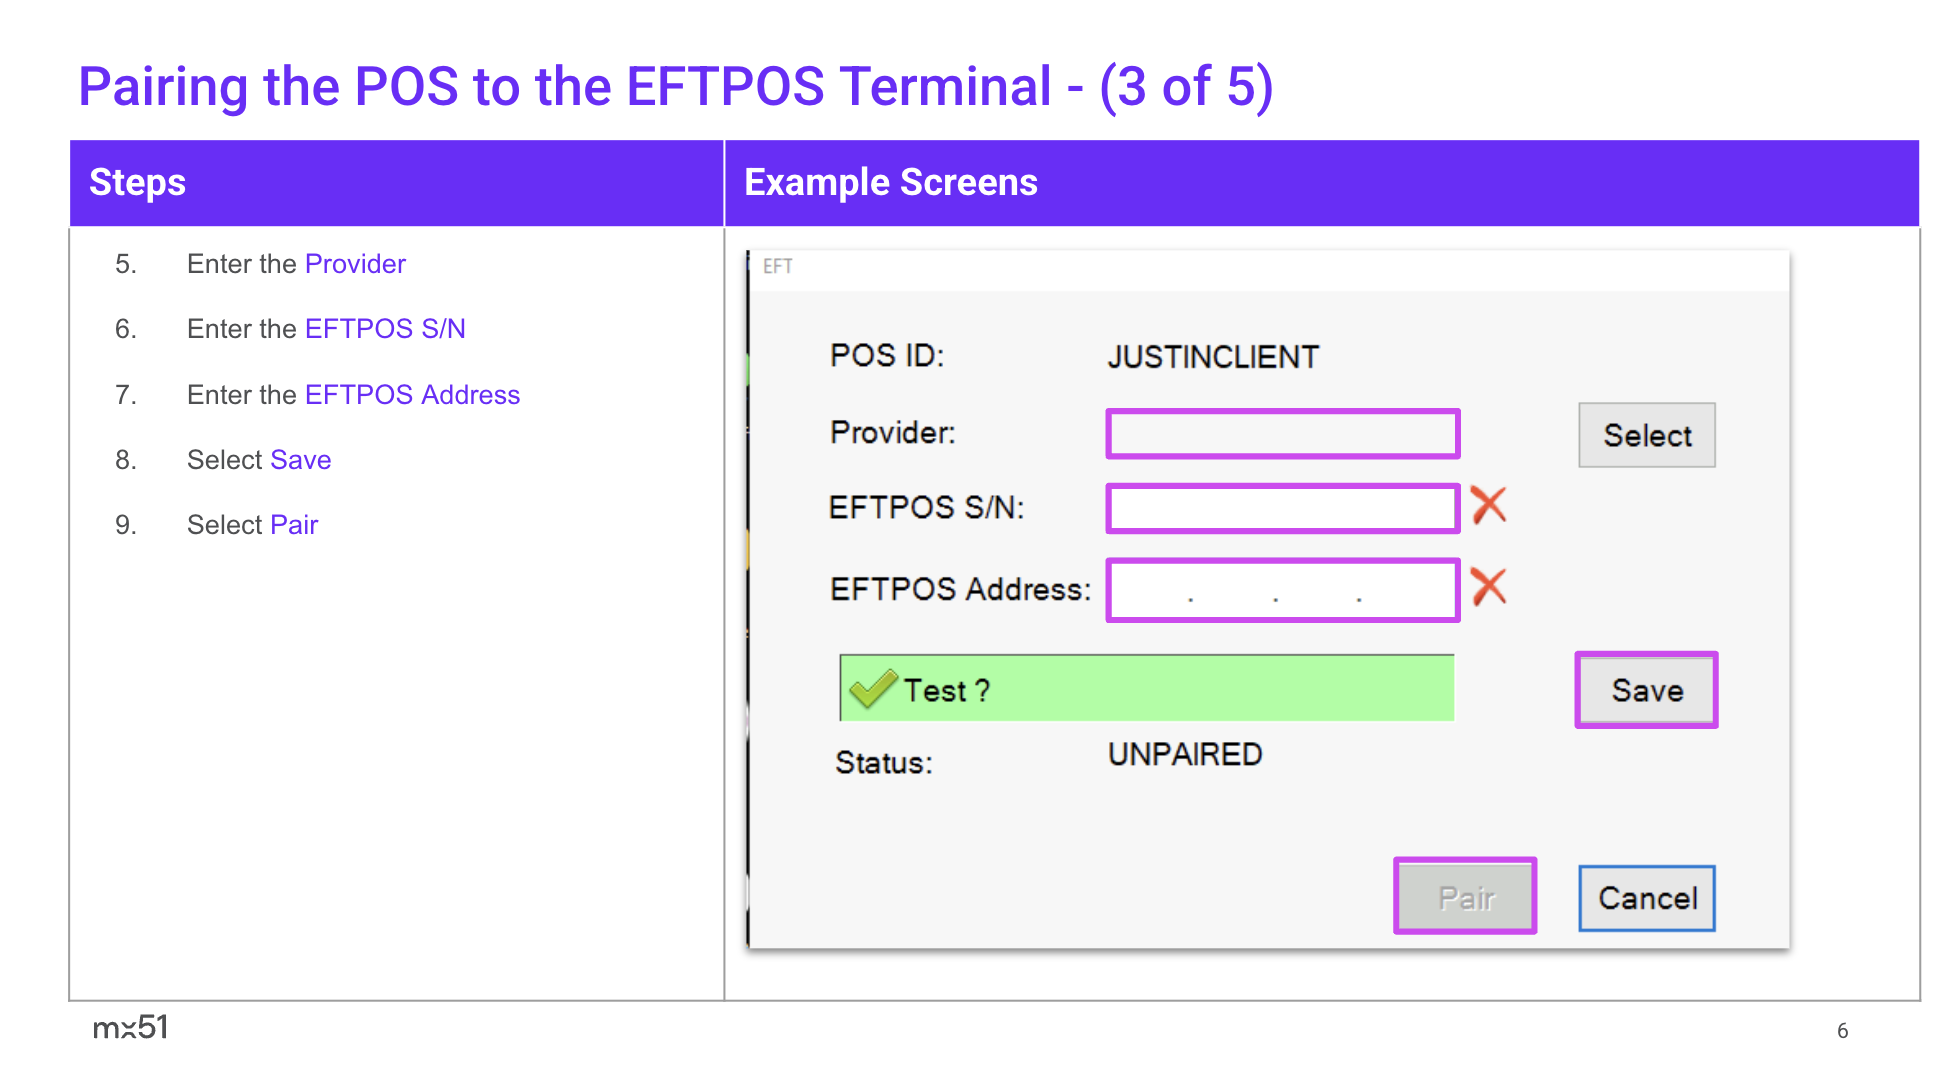Click the red X beside EFTPOS S/N field
The width and height of the screenshot is (1946, 1090).
[1488, 505]
